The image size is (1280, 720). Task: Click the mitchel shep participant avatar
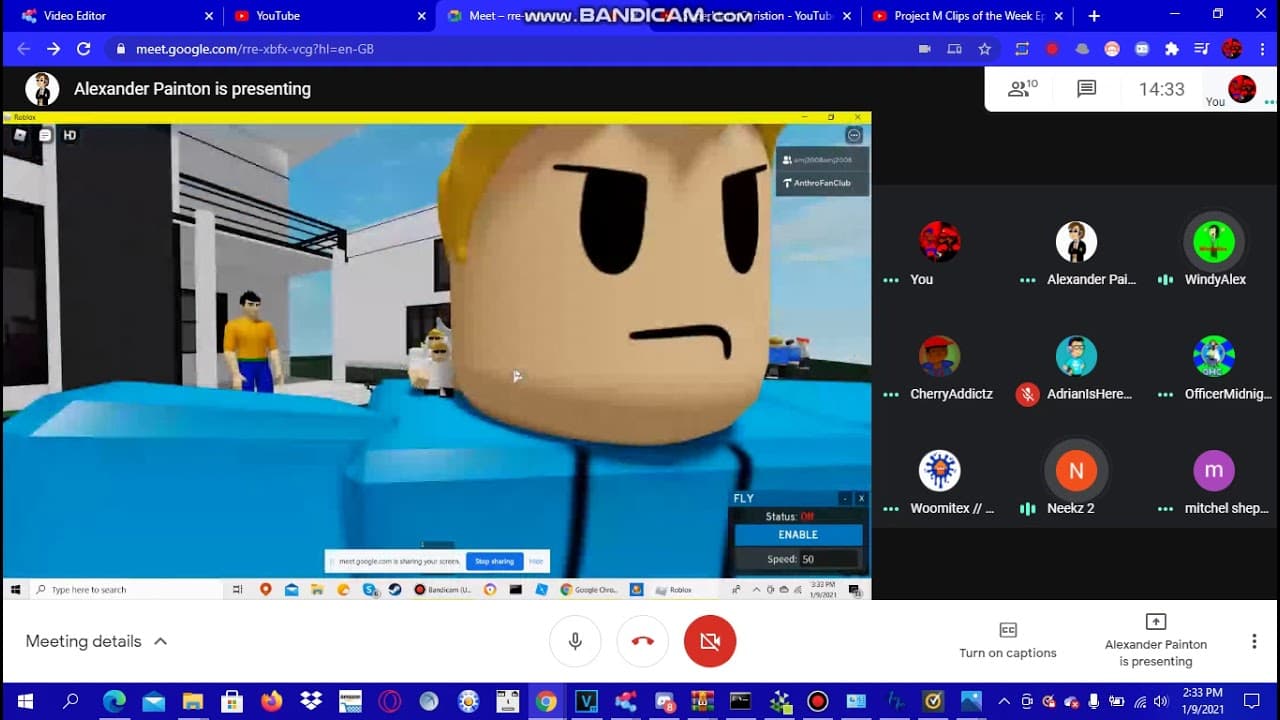tap(1214, 470)
